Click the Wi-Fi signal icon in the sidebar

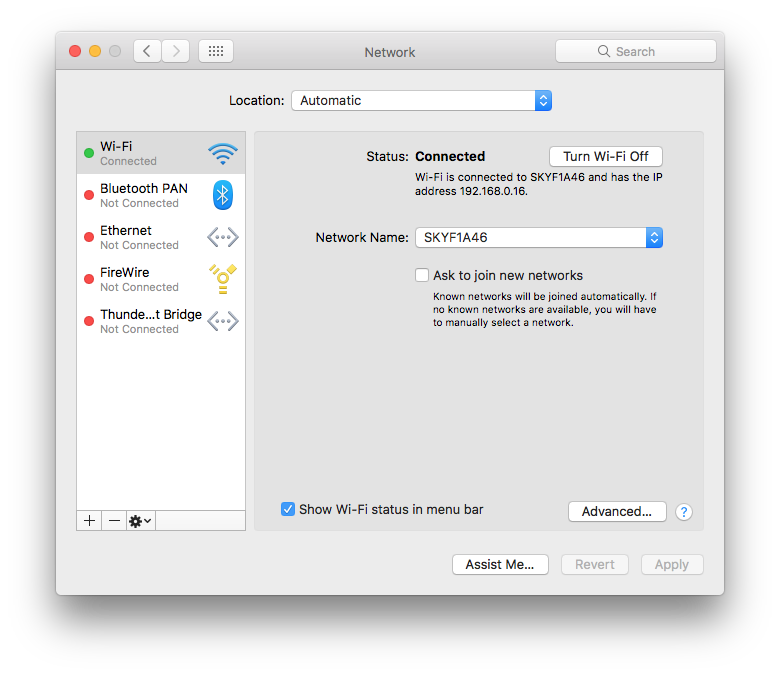pyautogui.click(x=223, y=153)
